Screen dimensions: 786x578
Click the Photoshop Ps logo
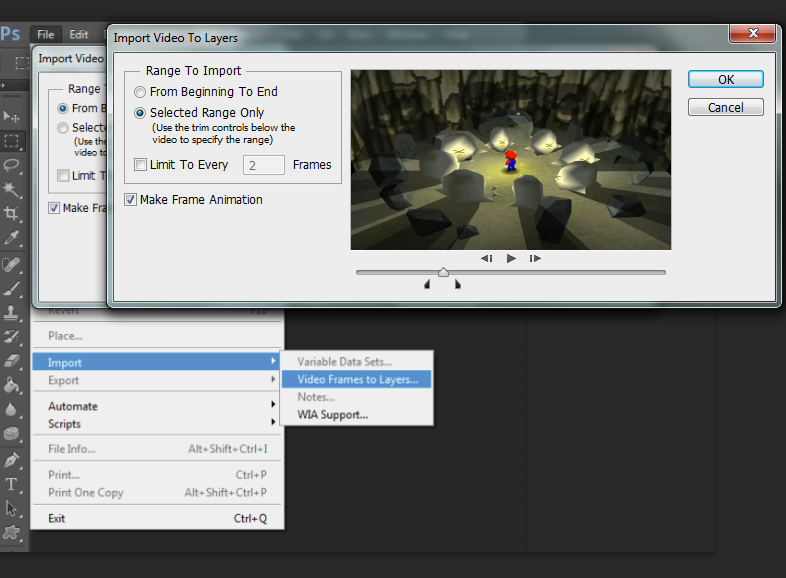tap(10, 34)
